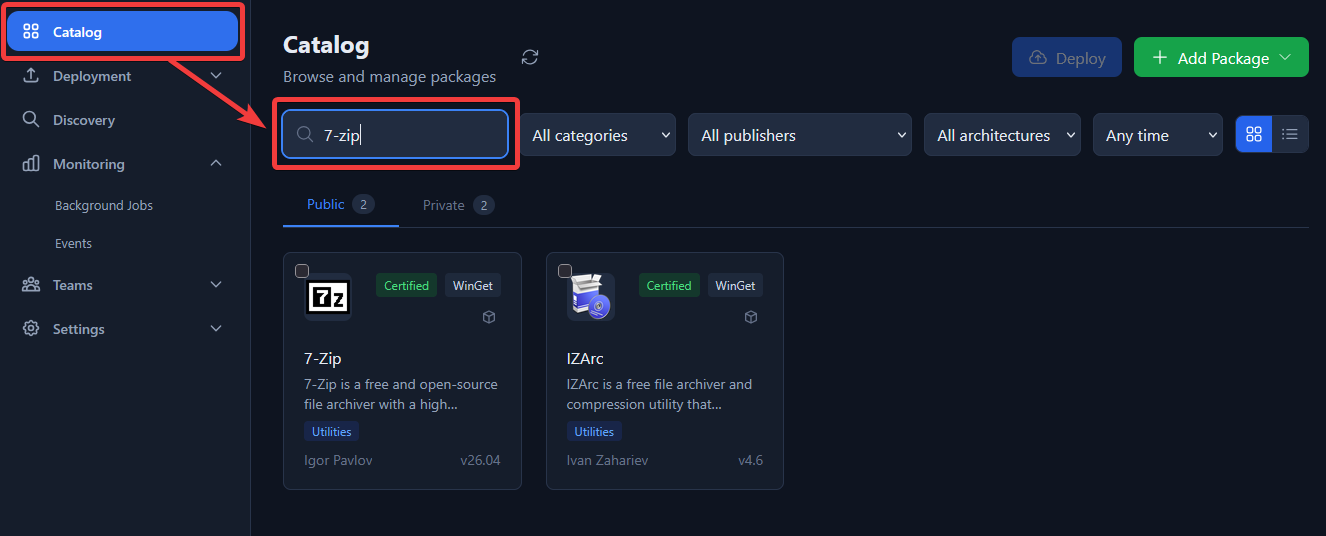
Task: Click the WinGet badge on 7-Zip card
Action: pos(473,285)
